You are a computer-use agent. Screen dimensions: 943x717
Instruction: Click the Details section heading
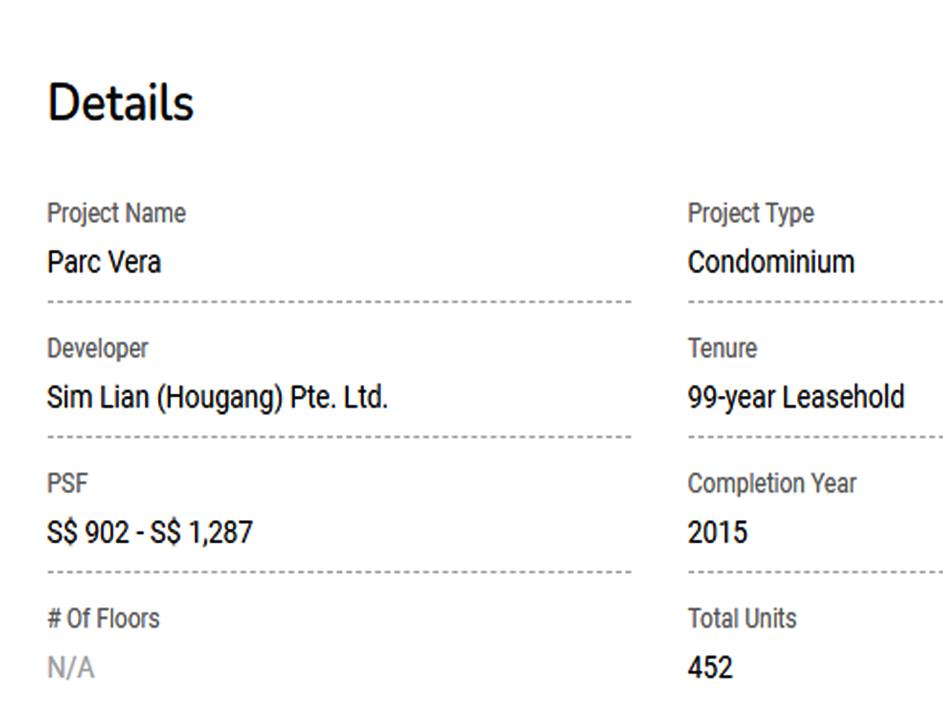120,103
